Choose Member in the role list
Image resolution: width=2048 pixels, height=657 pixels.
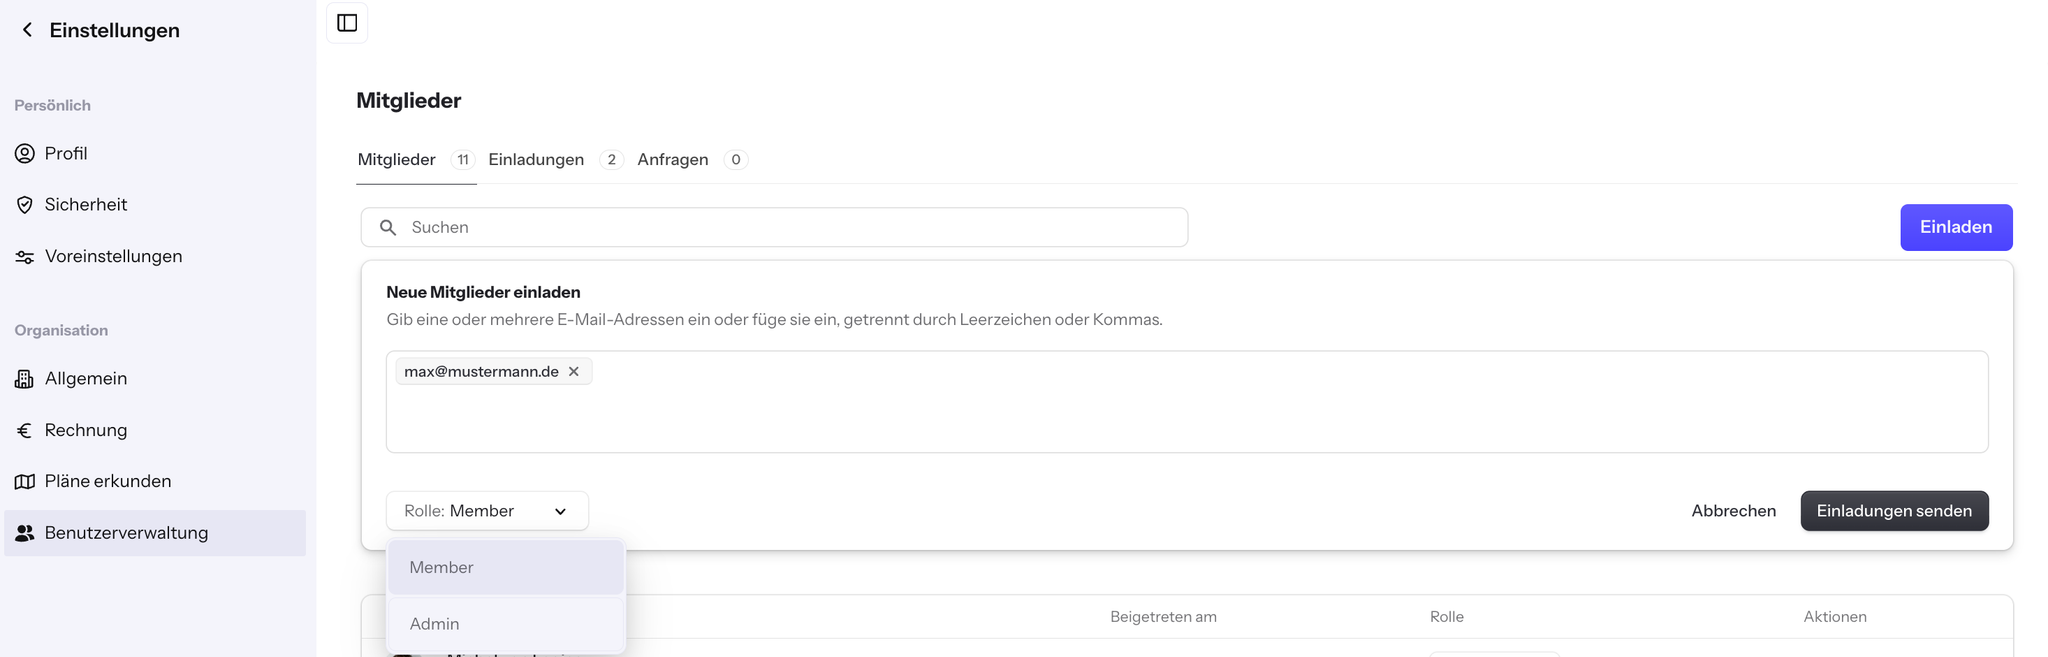(x=506, y=567)
